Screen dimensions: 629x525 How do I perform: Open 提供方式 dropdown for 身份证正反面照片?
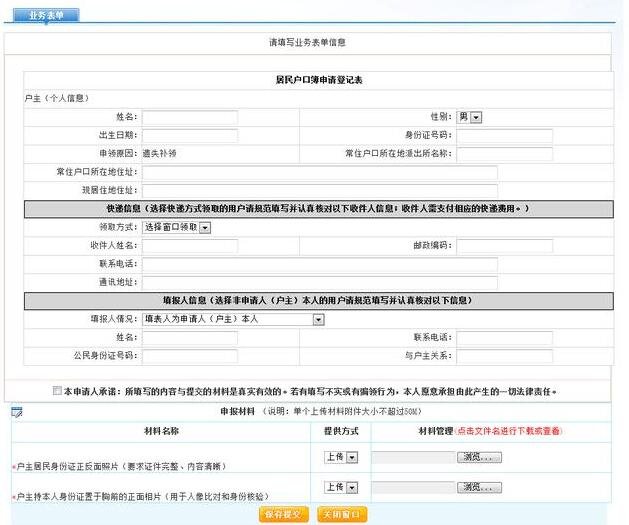coord(341,457)
